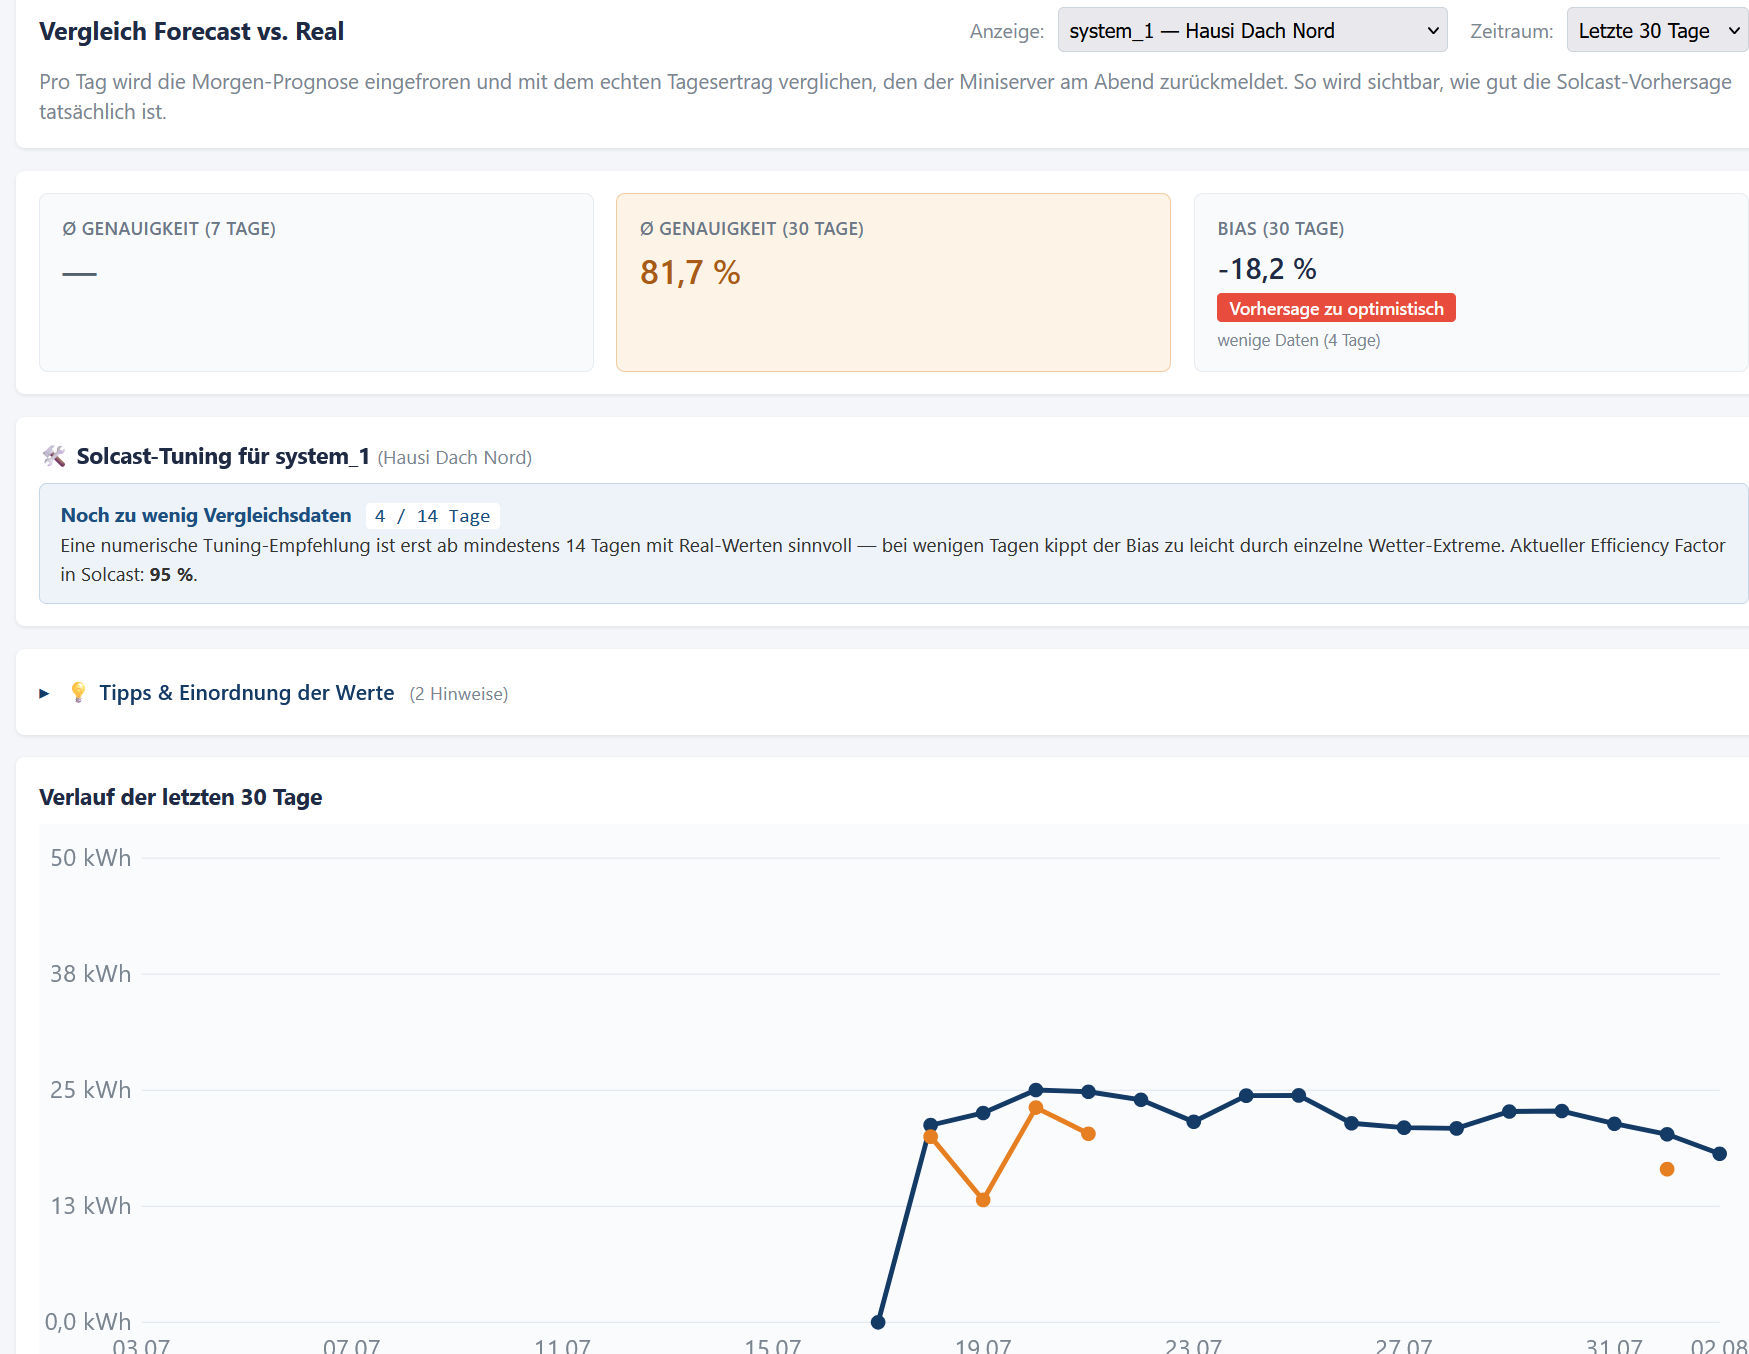Click Noch zu wenig Vergleichsdaten heading

206,515
